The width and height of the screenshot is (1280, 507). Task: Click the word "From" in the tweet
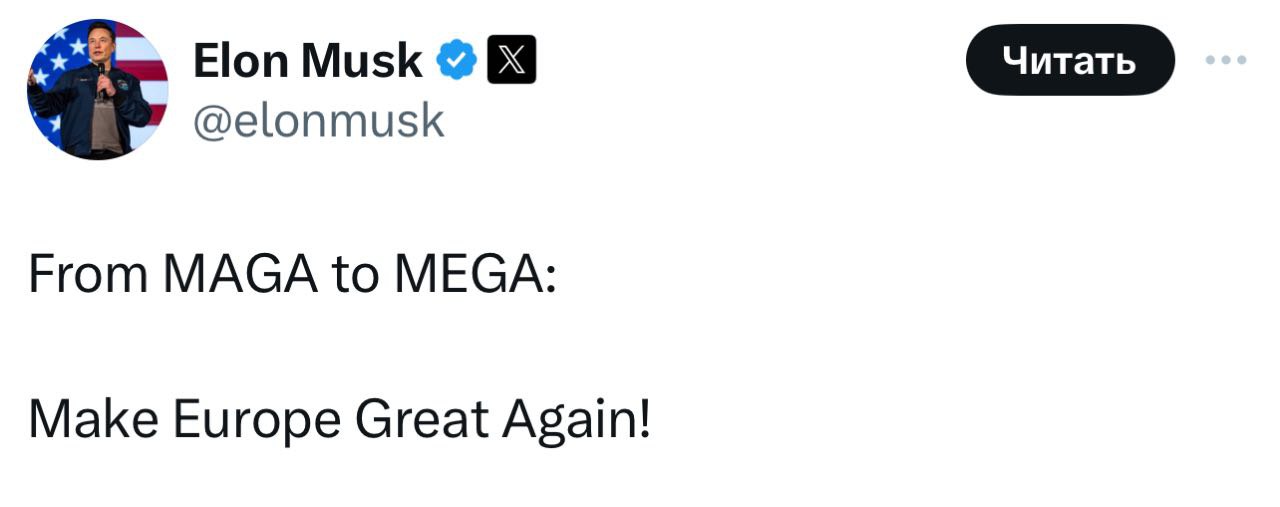(x=87, y=274)
